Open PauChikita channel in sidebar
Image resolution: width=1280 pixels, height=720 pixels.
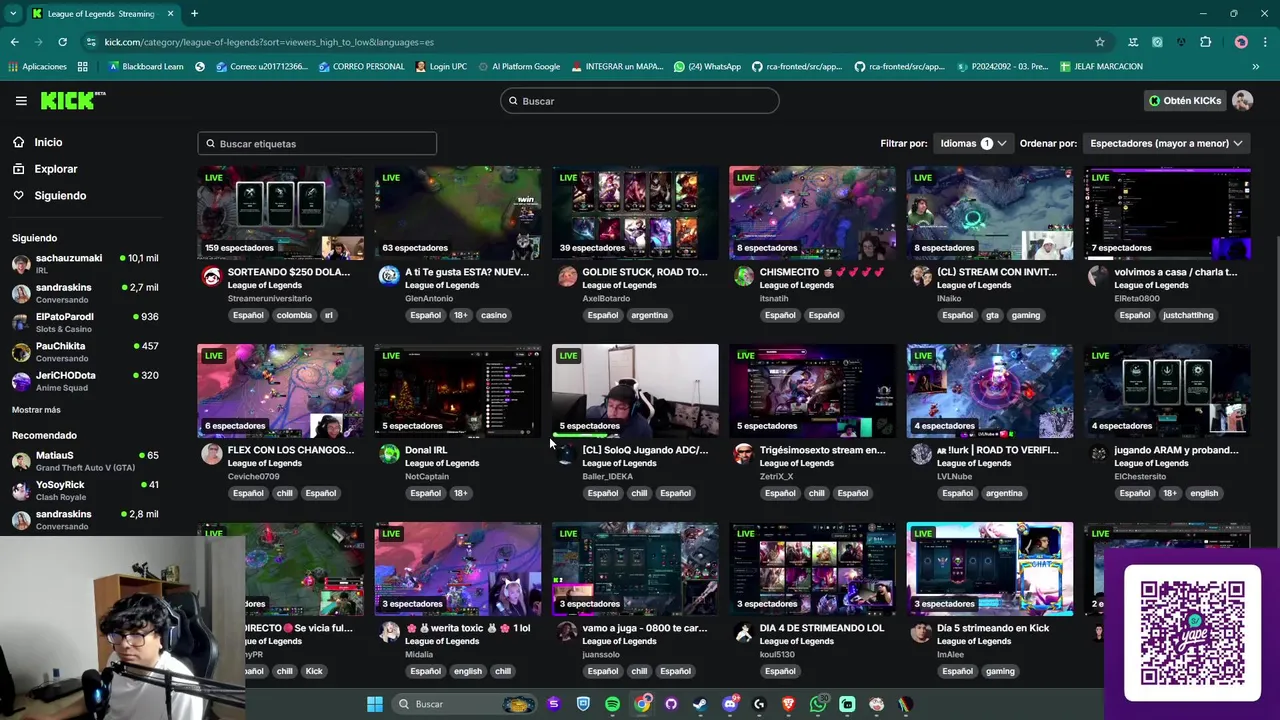point(85,352)
